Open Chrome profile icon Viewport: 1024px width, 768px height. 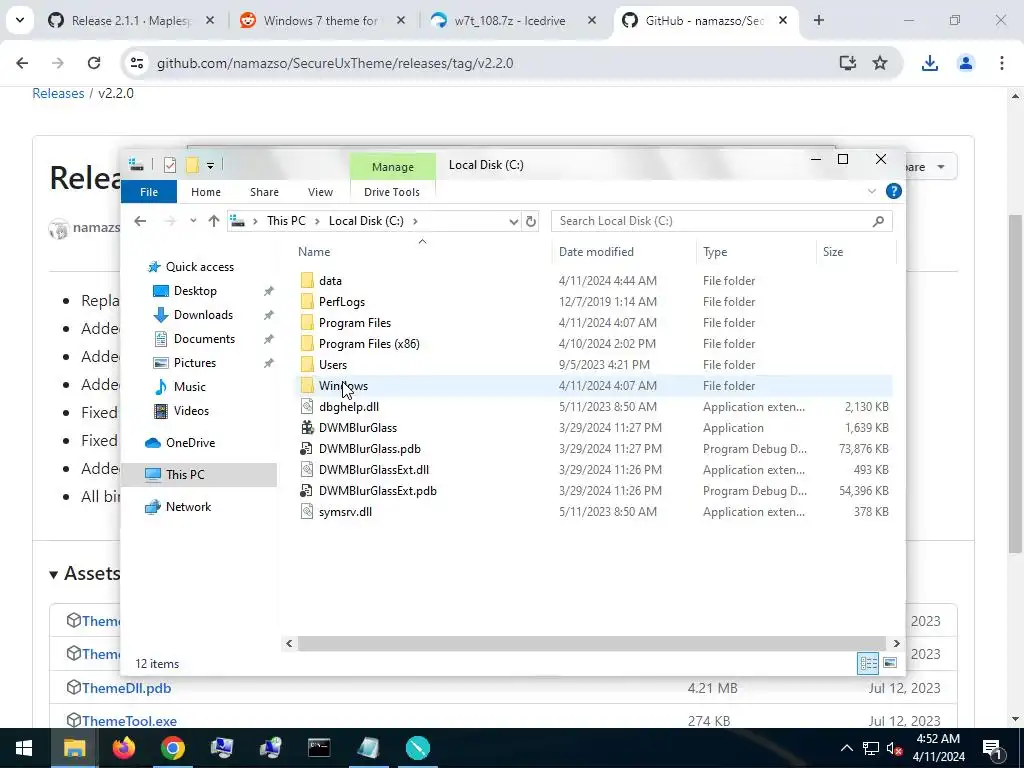pyautogui.click(x=965, y=63)
